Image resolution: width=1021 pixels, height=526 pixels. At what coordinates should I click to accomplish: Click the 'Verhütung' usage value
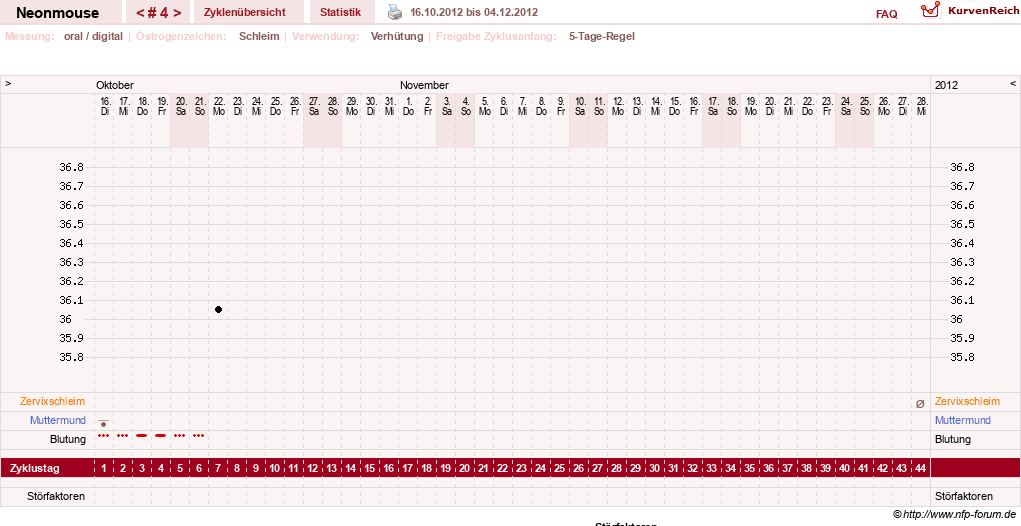click(x=397, y=36)
